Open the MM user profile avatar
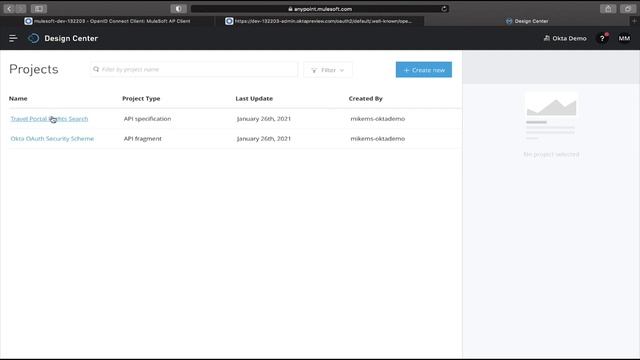640x360 pixels. 624,38
